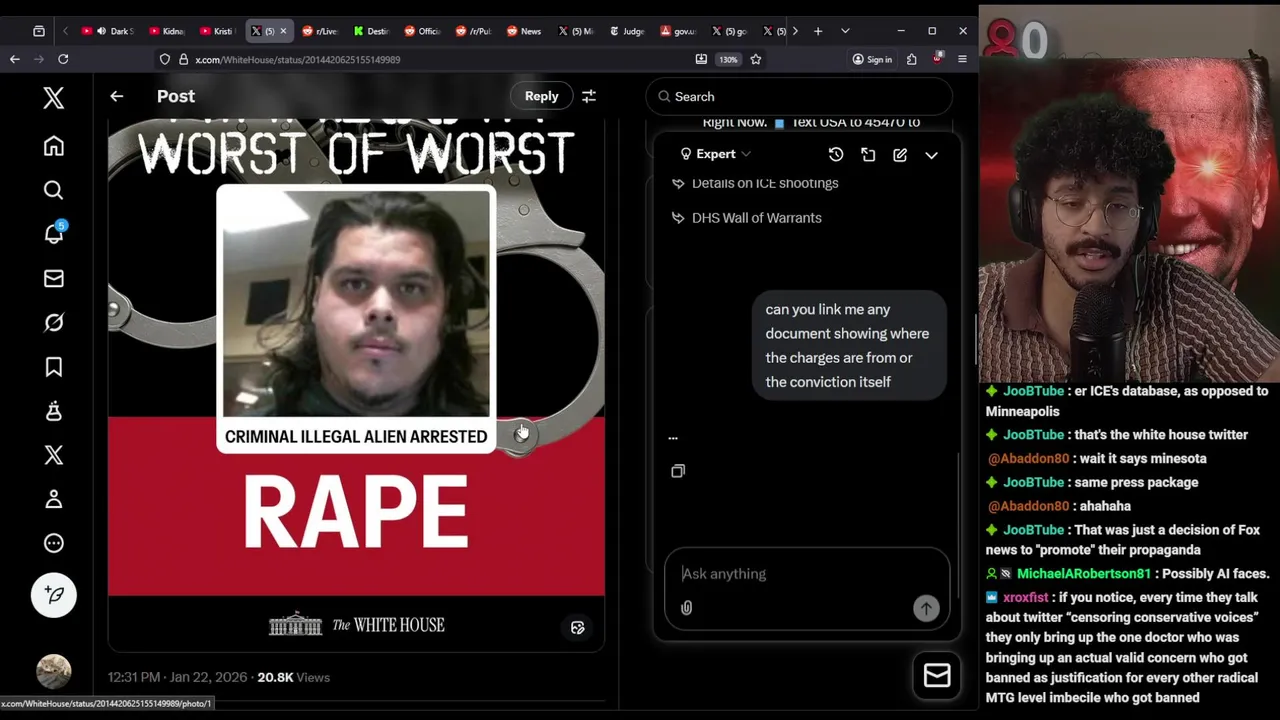Click the X logo in the sidebar

pyautogui.click(x=54, y=97)
